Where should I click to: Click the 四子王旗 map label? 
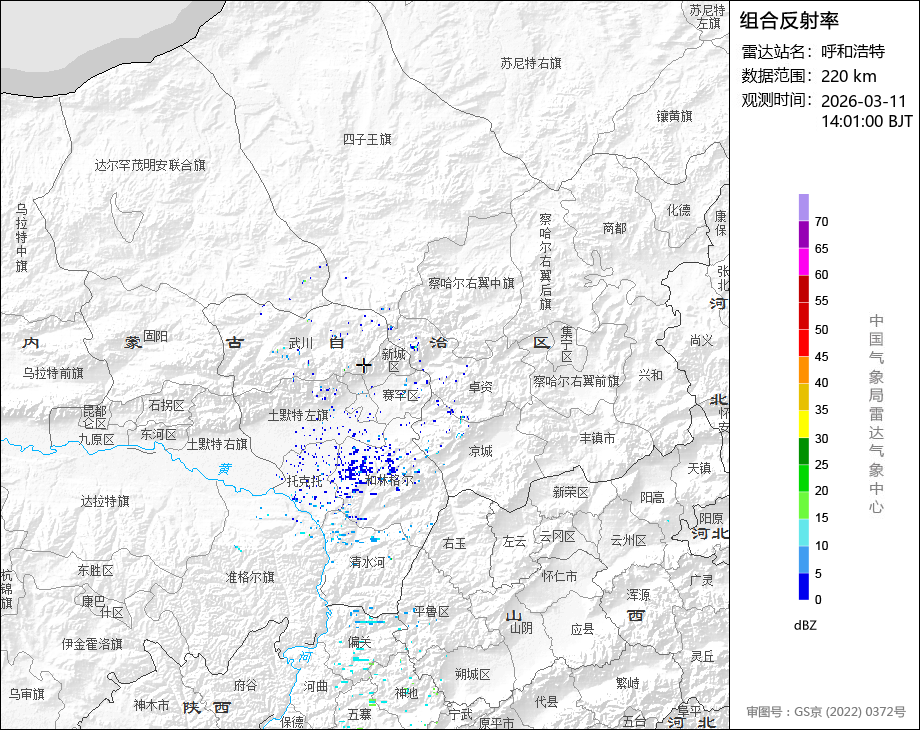[x=367, y=139]
